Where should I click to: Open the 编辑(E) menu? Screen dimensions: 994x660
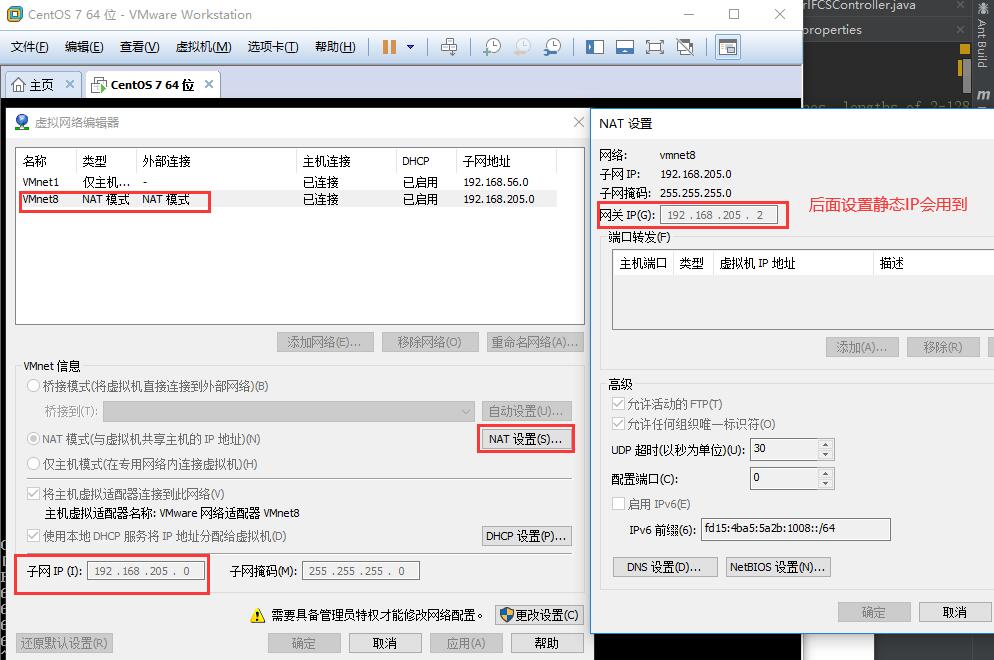[x=84, y=47]
